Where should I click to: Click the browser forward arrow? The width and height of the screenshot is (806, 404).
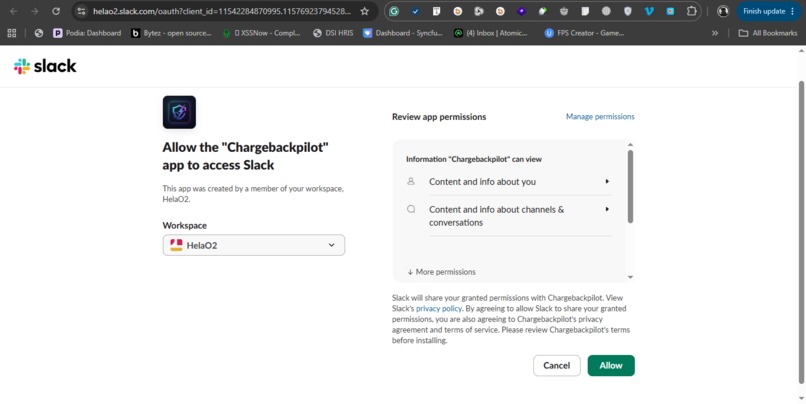pos(34,11)
